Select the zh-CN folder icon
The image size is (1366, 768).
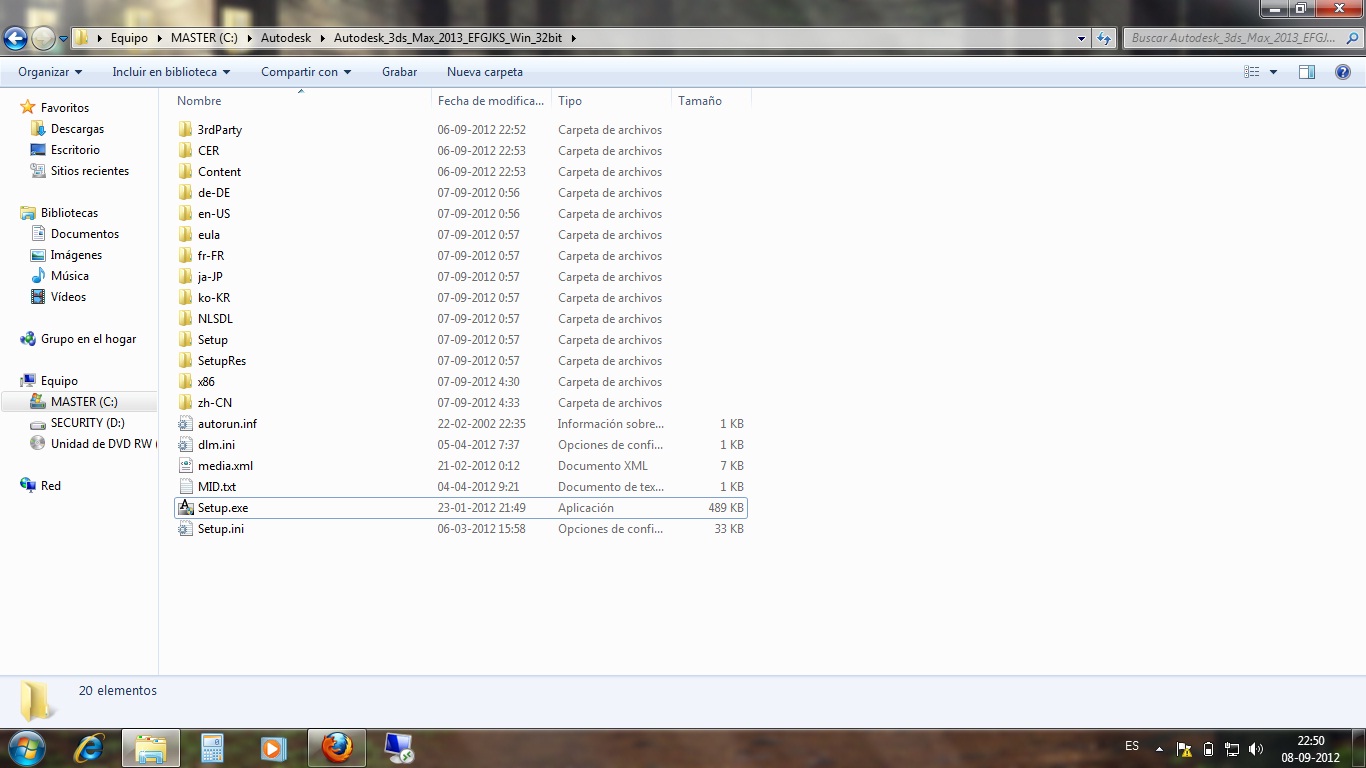click(185, 403)
